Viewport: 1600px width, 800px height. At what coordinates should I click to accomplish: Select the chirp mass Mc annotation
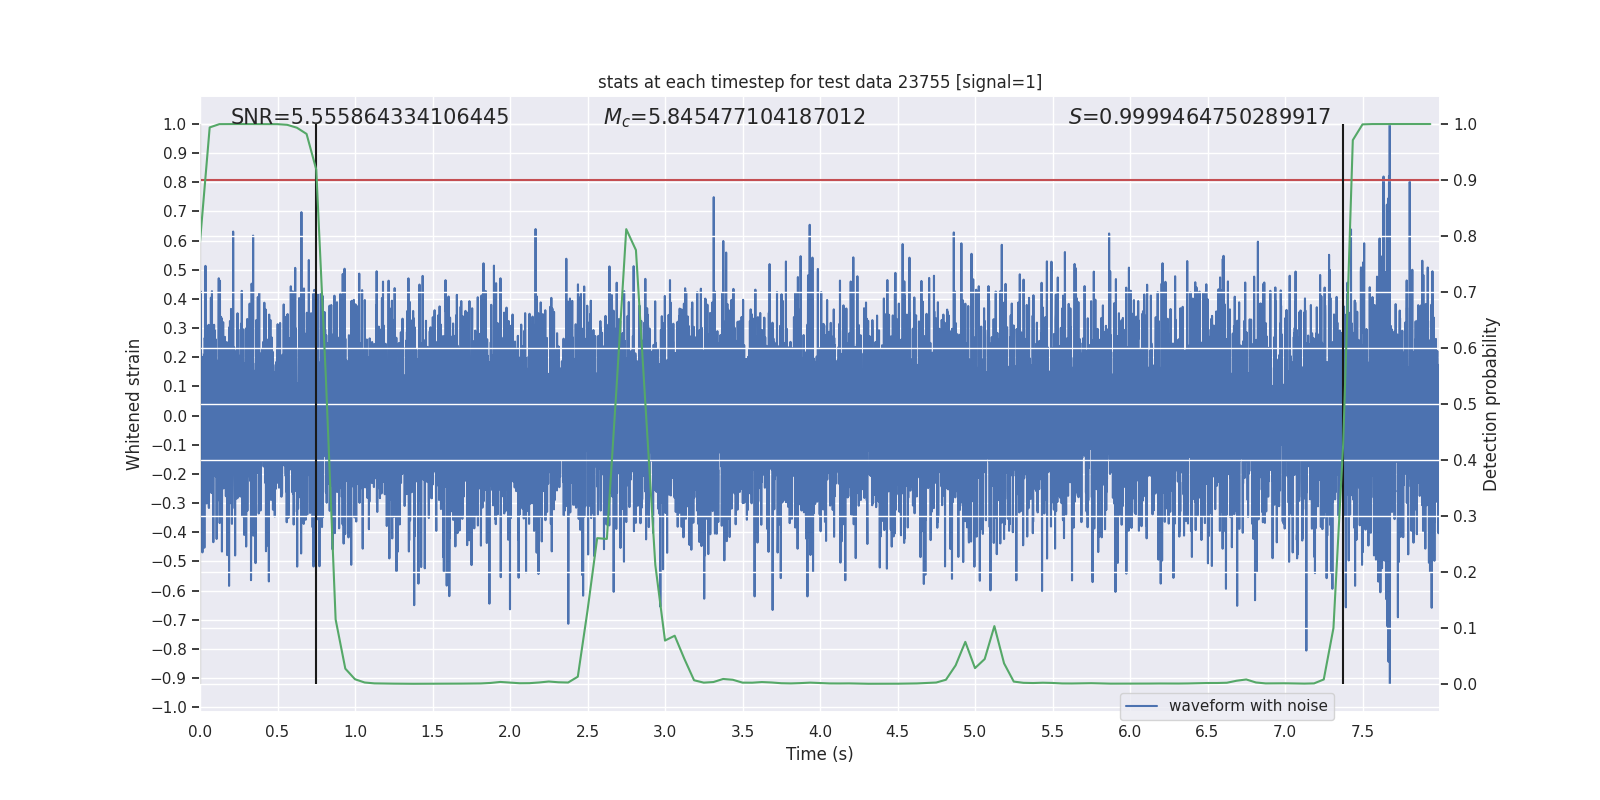pyautogui.click(x=734, y=117)
